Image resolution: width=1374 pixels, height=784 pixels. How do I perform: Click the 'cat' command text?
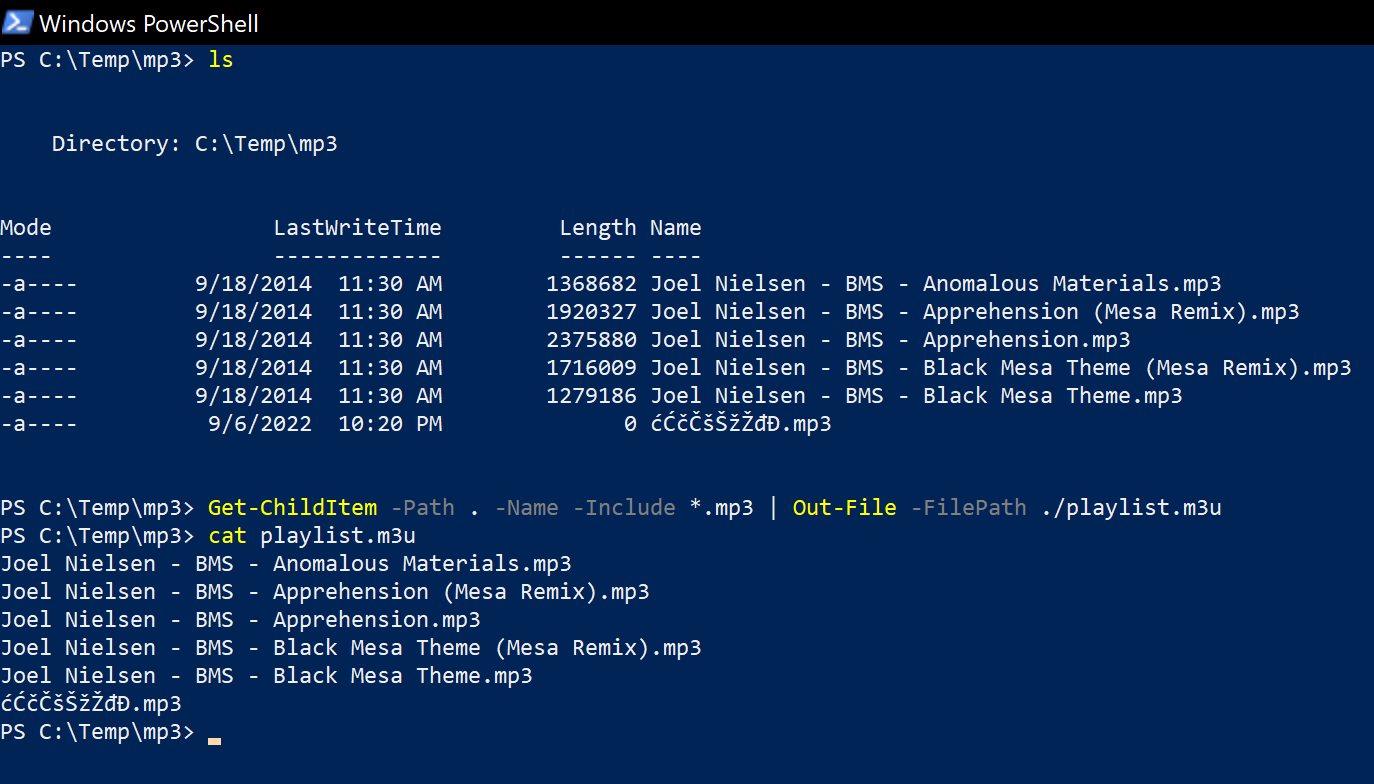tap(227, 536)
